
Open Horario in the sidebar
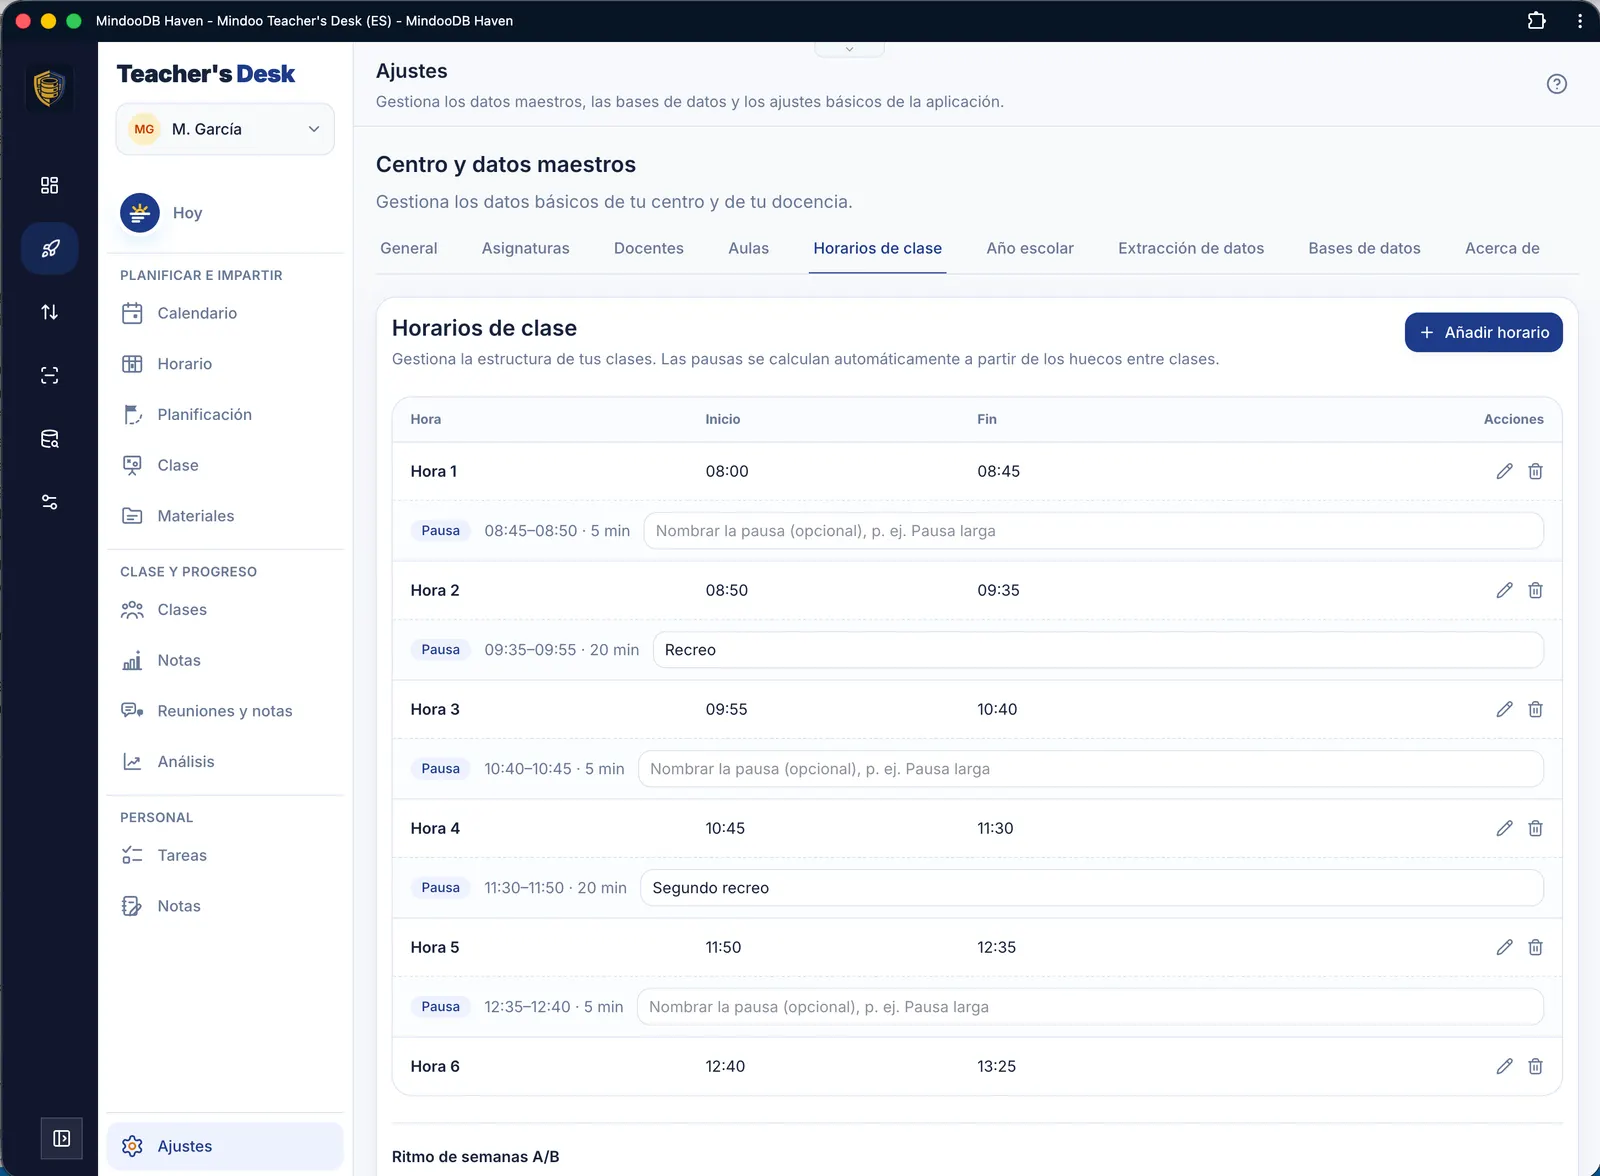coord(225,364)
